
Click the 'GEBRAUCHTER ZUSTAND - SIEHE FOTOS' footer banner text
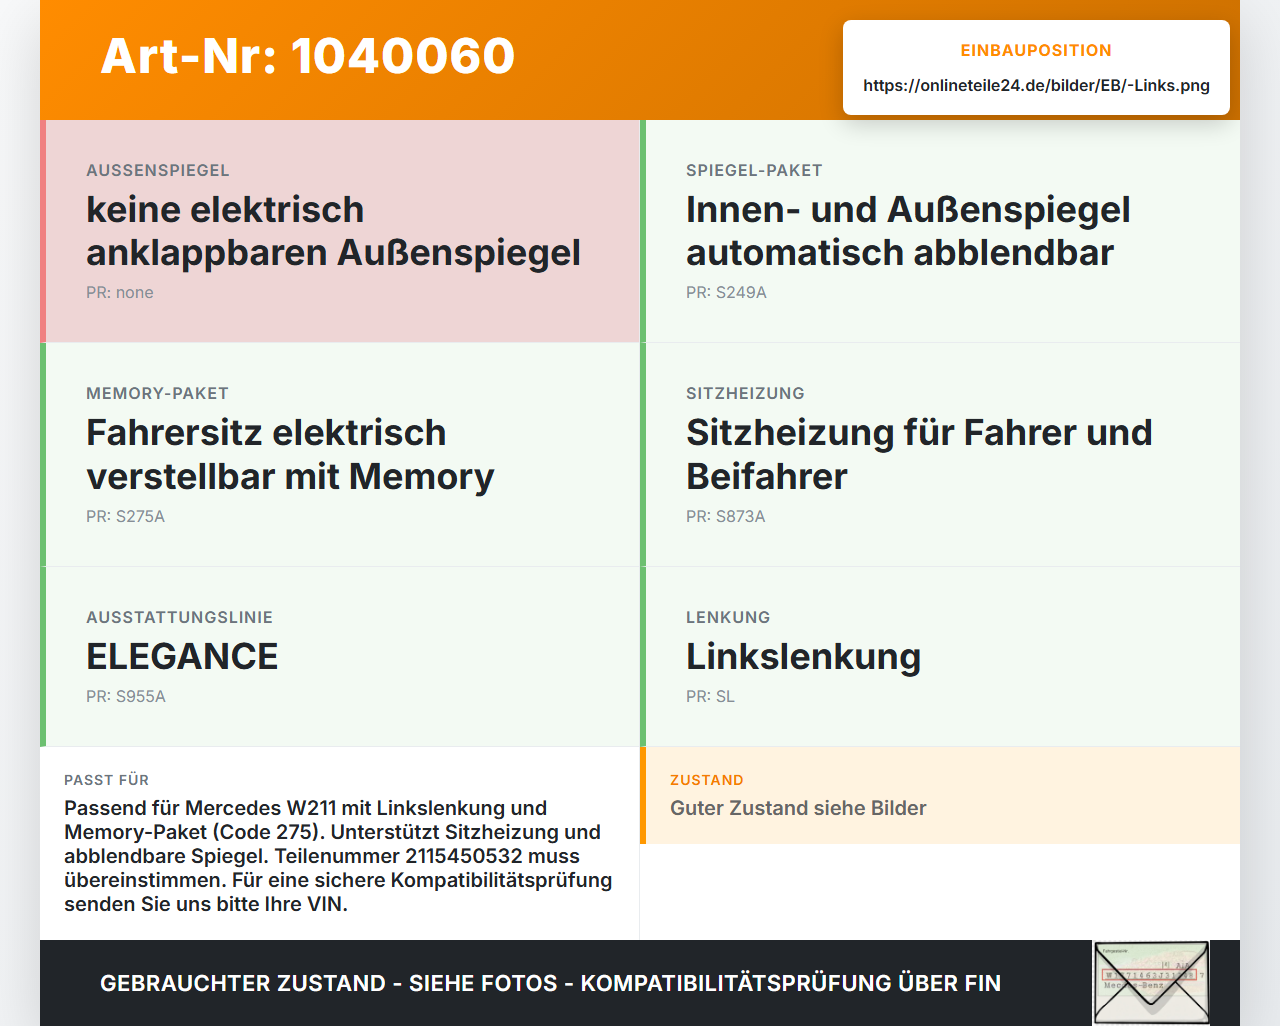coord(550,983)
